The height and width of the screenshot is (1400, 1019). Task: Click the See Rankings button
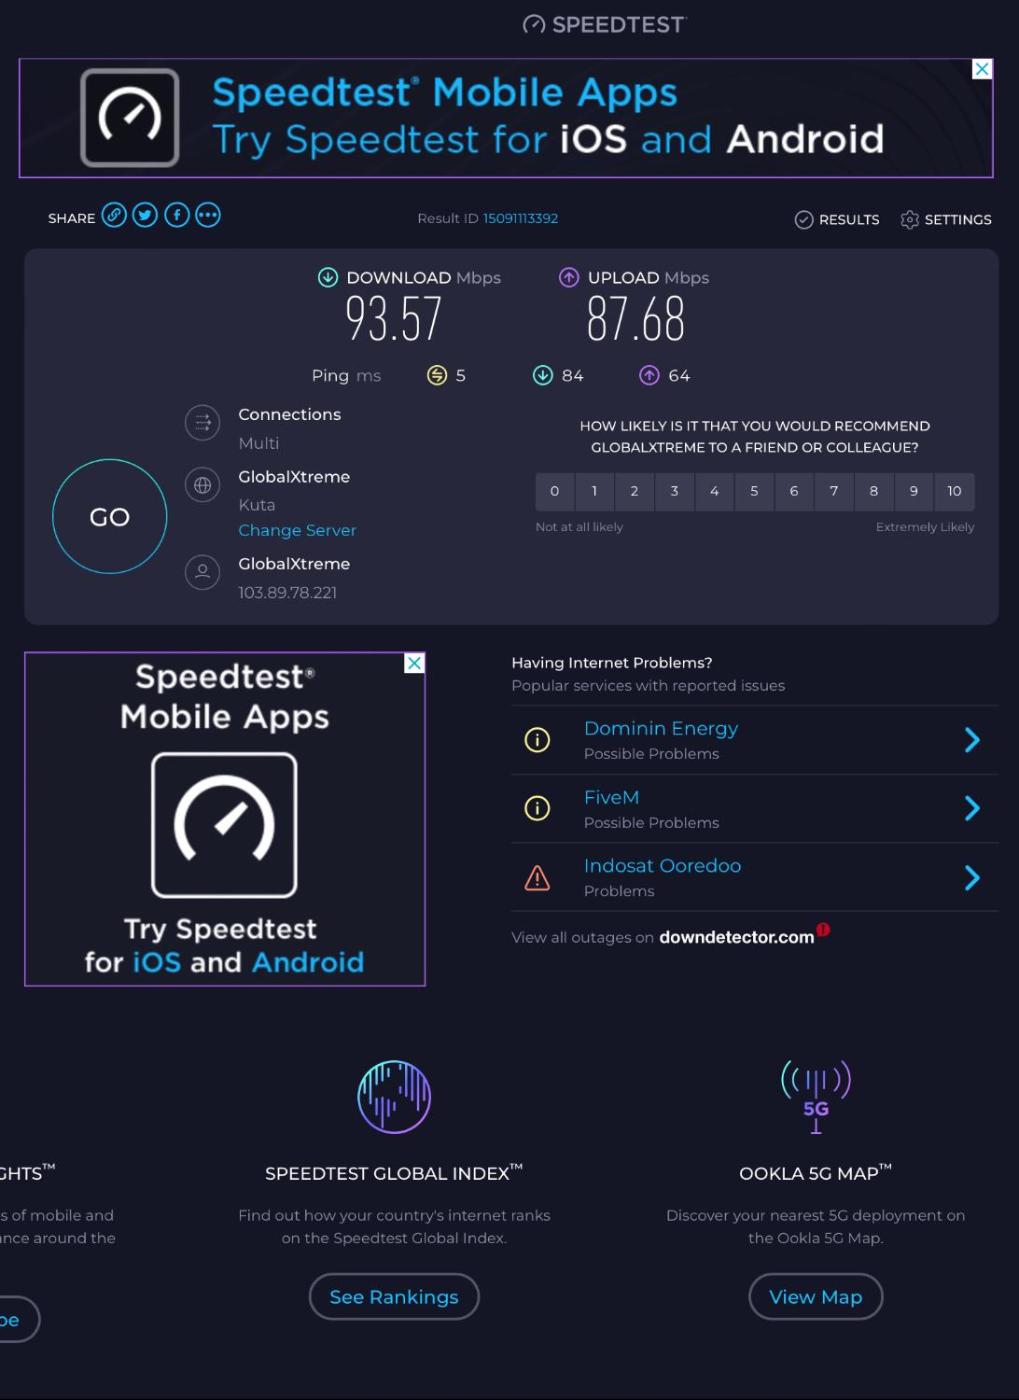[x=394, y=1297]
